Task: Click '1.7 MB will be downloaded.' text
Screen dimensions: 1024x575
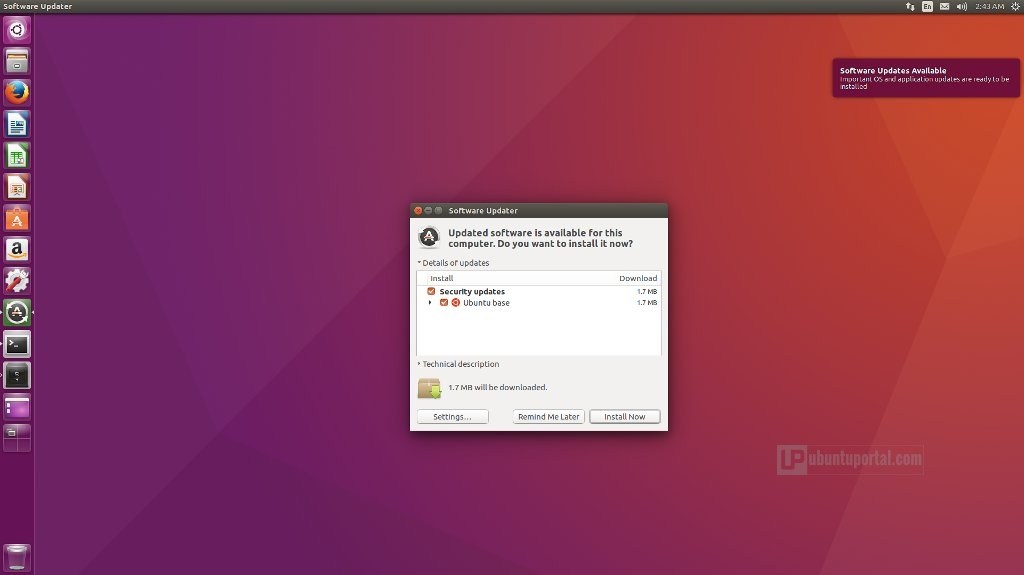Action: (x=498, y=387)
